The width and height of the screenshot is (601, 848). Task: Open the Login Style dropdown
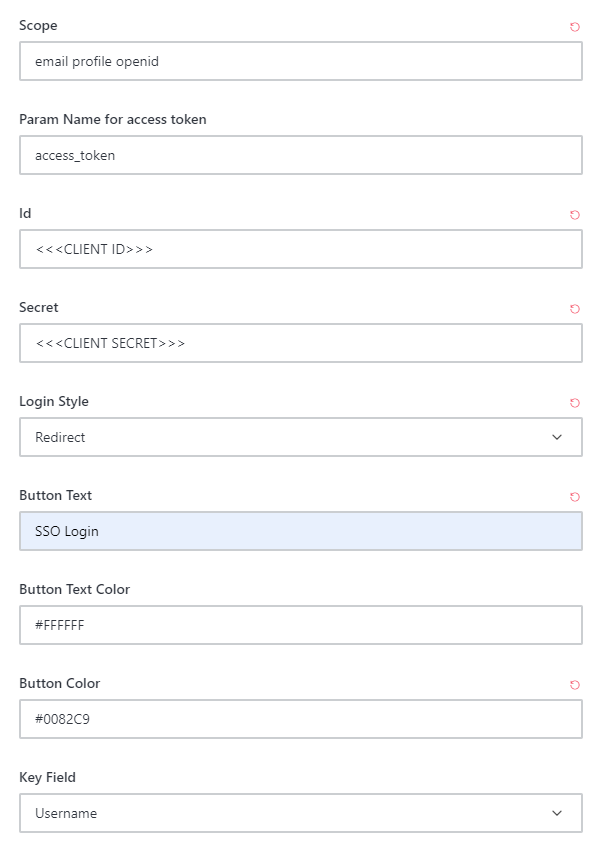point(300,437)
